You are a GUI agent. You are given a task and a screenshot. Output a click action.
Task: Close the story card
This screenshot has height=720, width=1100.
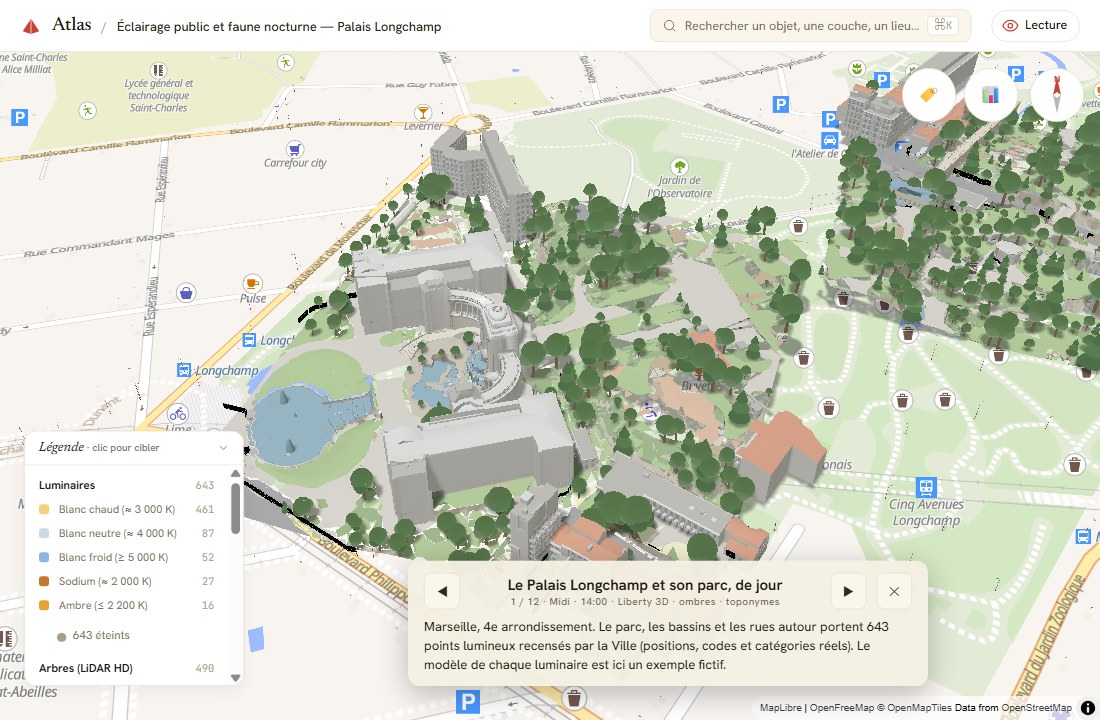(894, 591)
